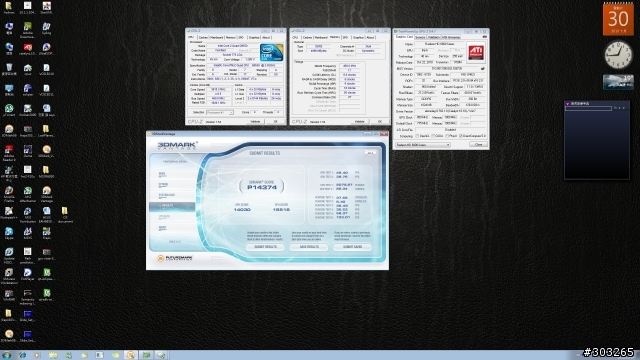Image resolution: width=640 pixels, height=360 pixels.
Task: Switch to Caches tab in left CPU-Z window
Action: 203,37
